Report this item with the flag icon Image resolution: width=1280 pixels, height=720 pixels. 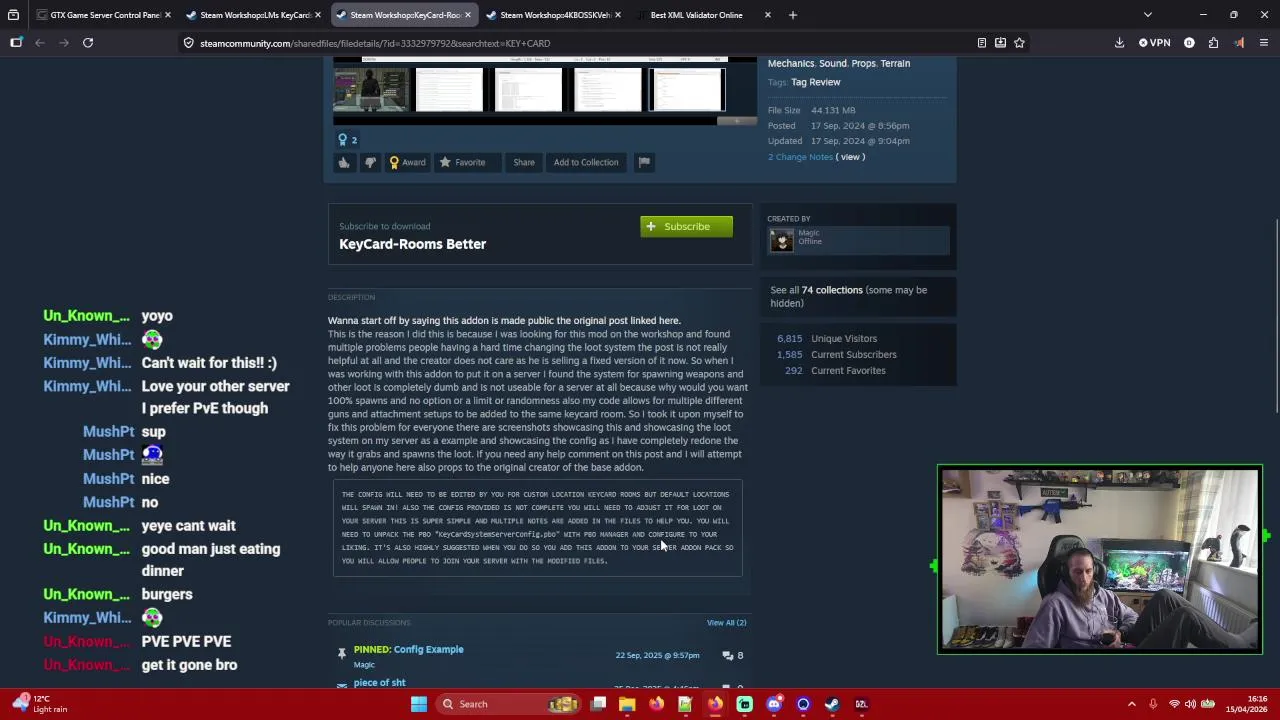644,162
